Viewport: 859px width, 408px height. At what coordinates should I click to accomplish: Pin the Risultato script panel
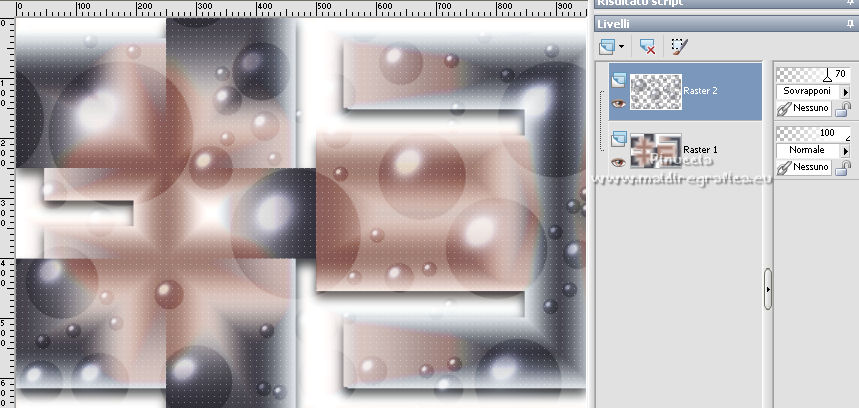tap(850, 3)
